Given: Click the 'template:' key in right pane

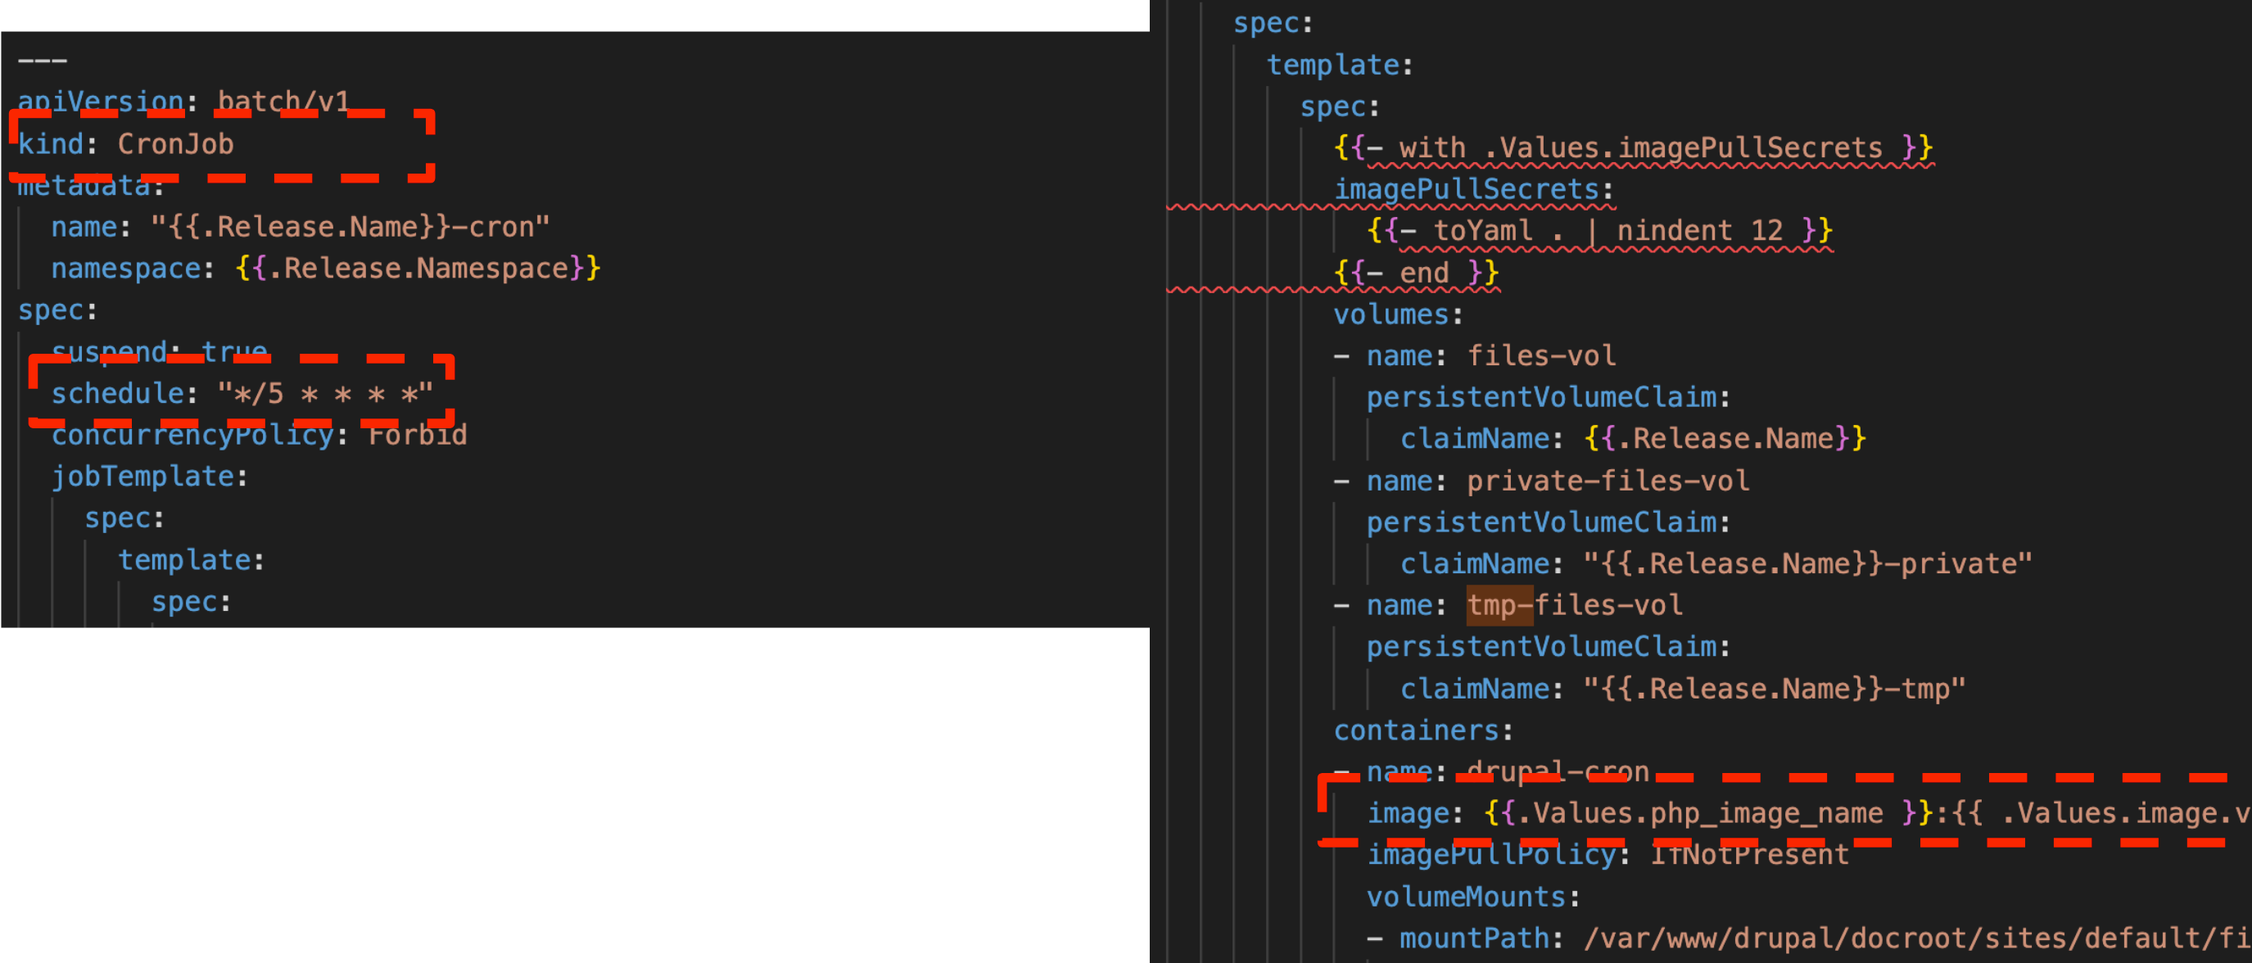Looking at the screenshot, I should pyautogui.click(x=1340, y=65).
